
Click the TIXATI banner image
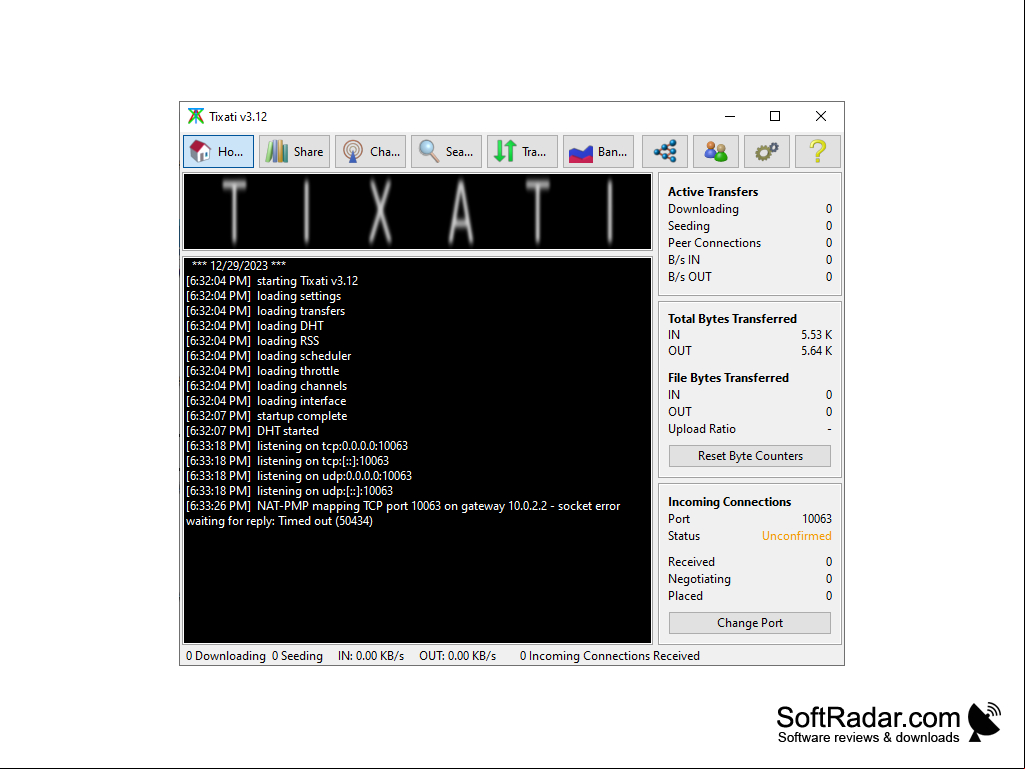click(418, 211)
